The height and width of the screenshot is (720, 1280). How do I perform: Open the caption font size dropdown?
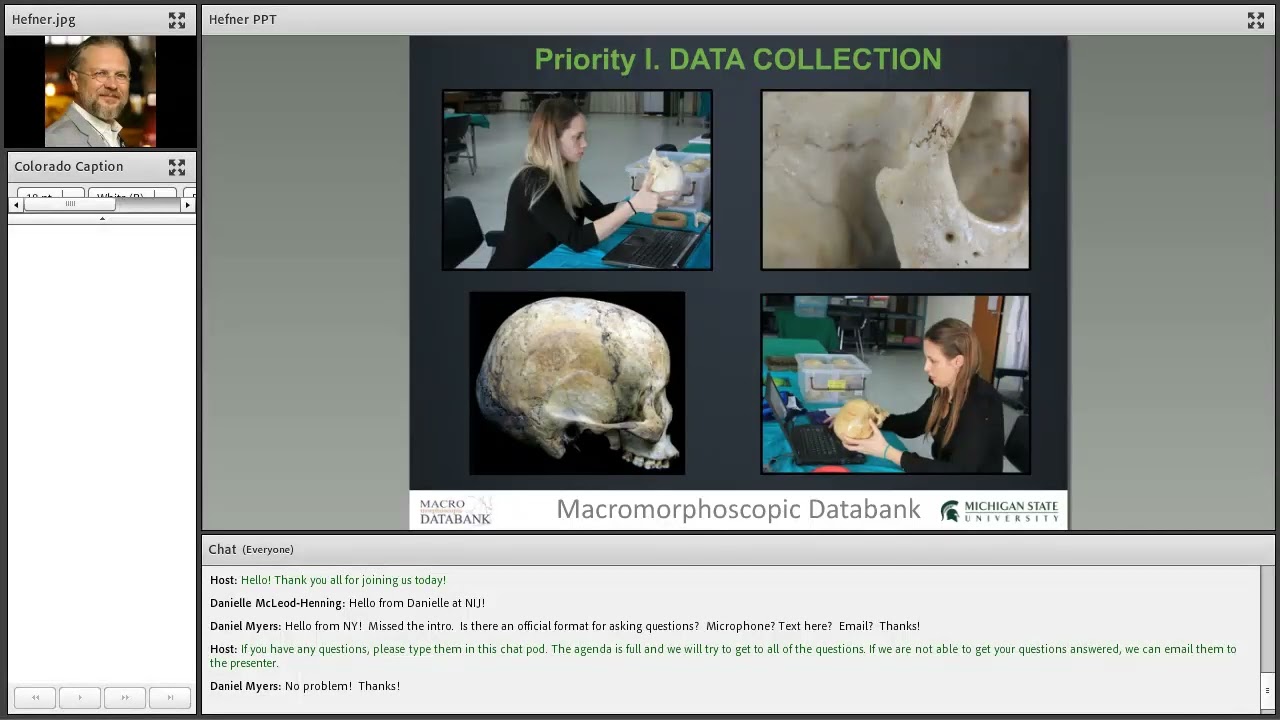click(50, 193)
